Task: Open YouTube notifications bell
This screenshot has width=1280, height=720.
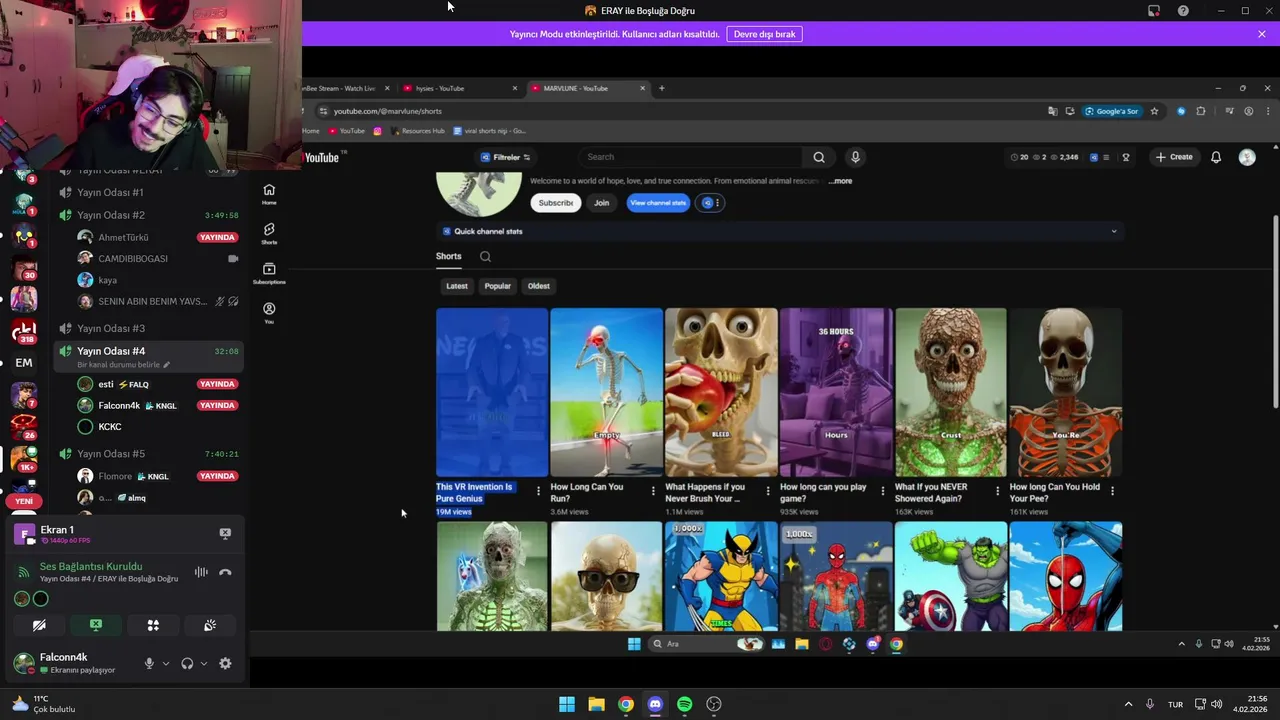Action: coord(1216,157)
